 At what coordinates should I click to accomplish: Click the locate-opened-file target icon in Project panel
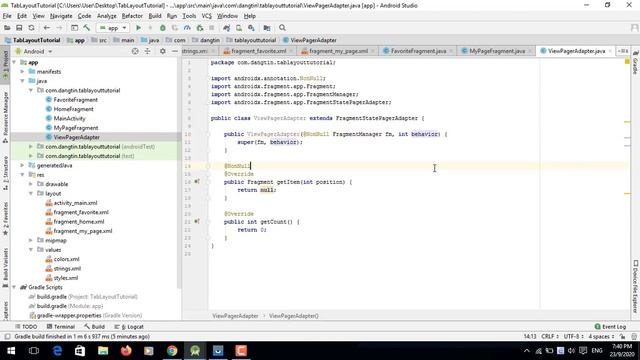pyautogui.click(x=135, y=51)
